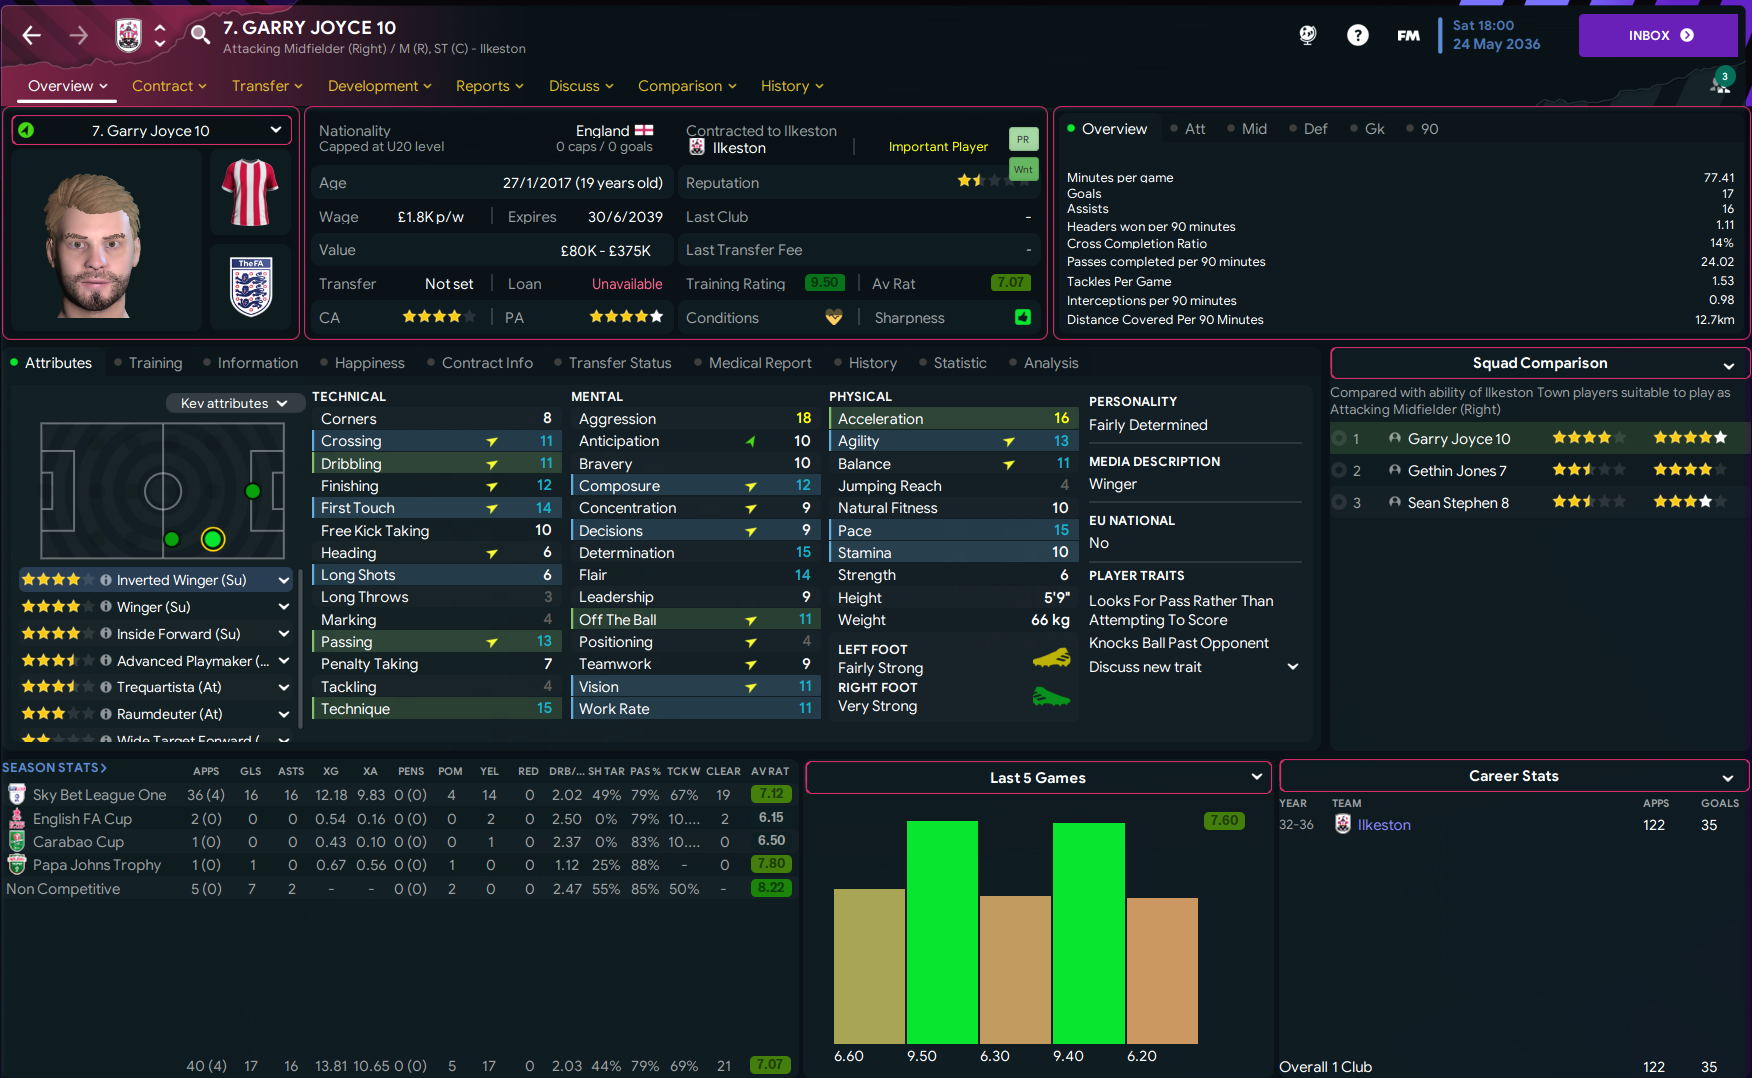Viewport: 1752px width, 1078px height.
Task: Open the Development menu
Action: pos(380,86)
